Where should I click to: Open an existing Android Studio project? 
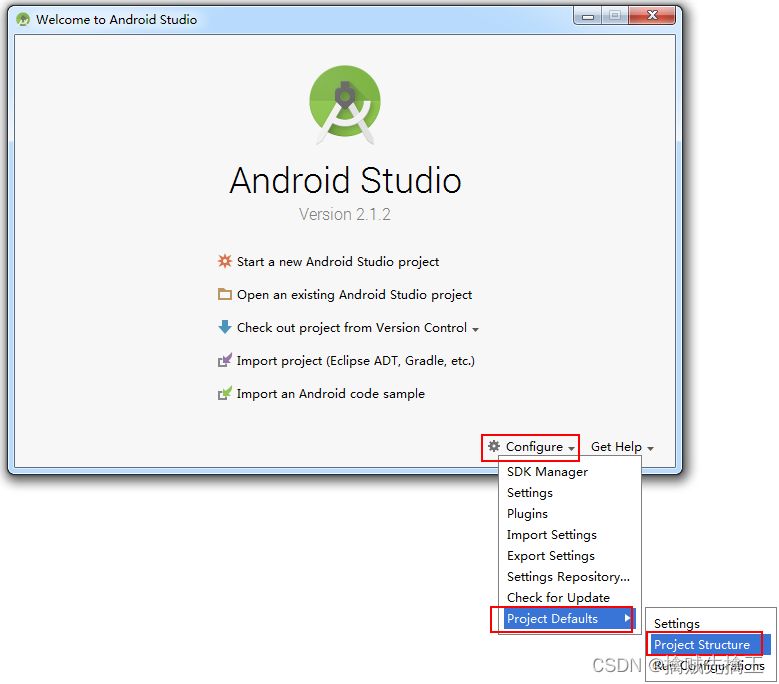click(354, 295)
